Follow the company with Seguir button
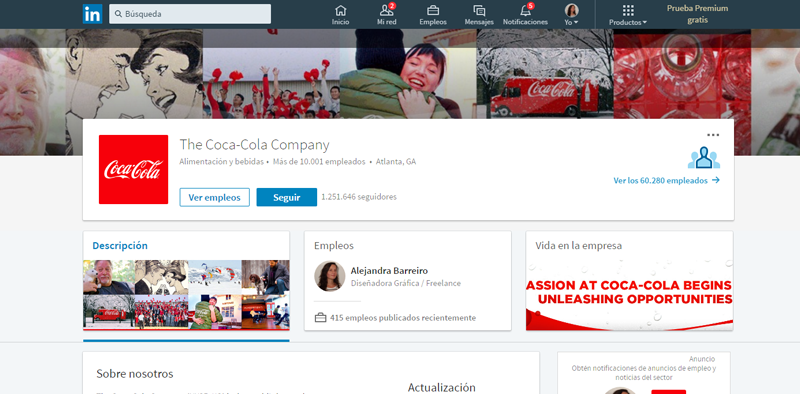The width and height of the screenshot is (800, 394). pyautogui.click(x=286, y=198)
